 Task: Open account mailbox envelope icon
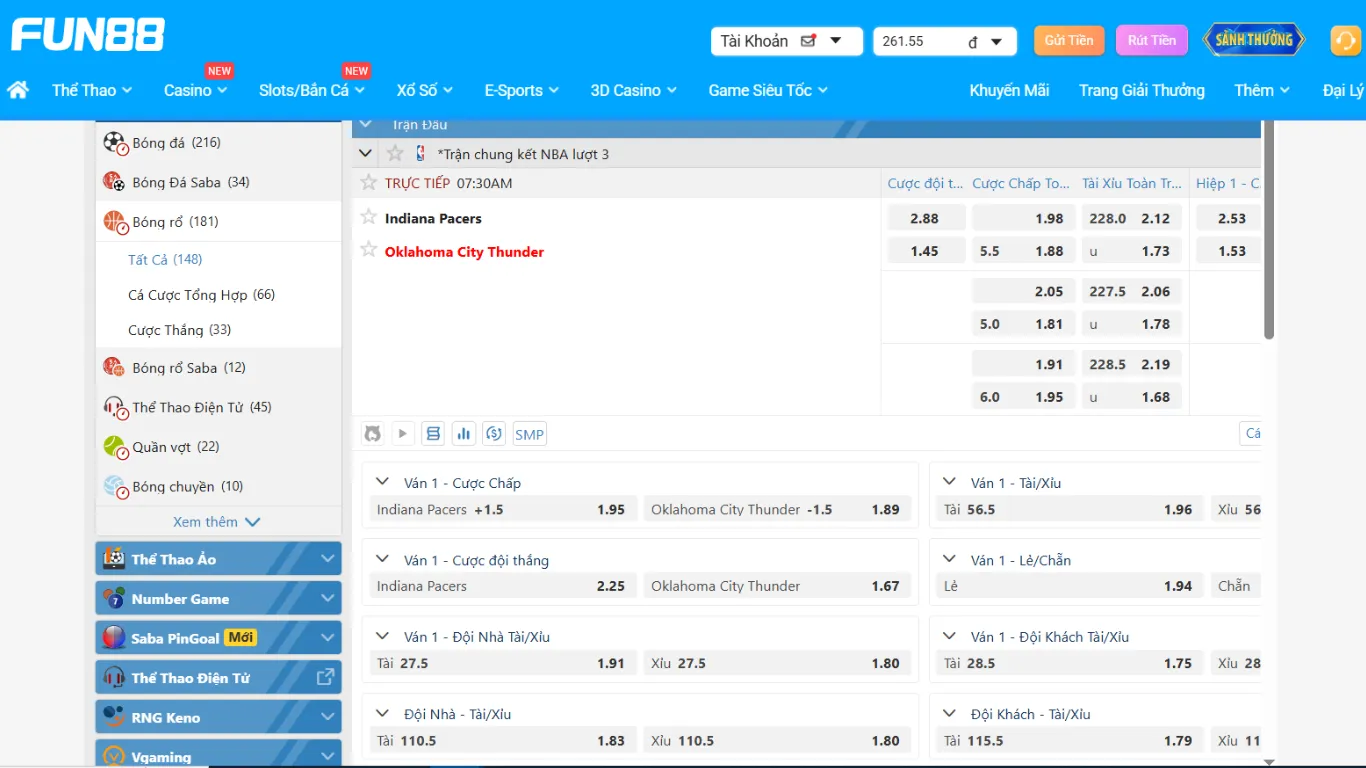point(809,41)
